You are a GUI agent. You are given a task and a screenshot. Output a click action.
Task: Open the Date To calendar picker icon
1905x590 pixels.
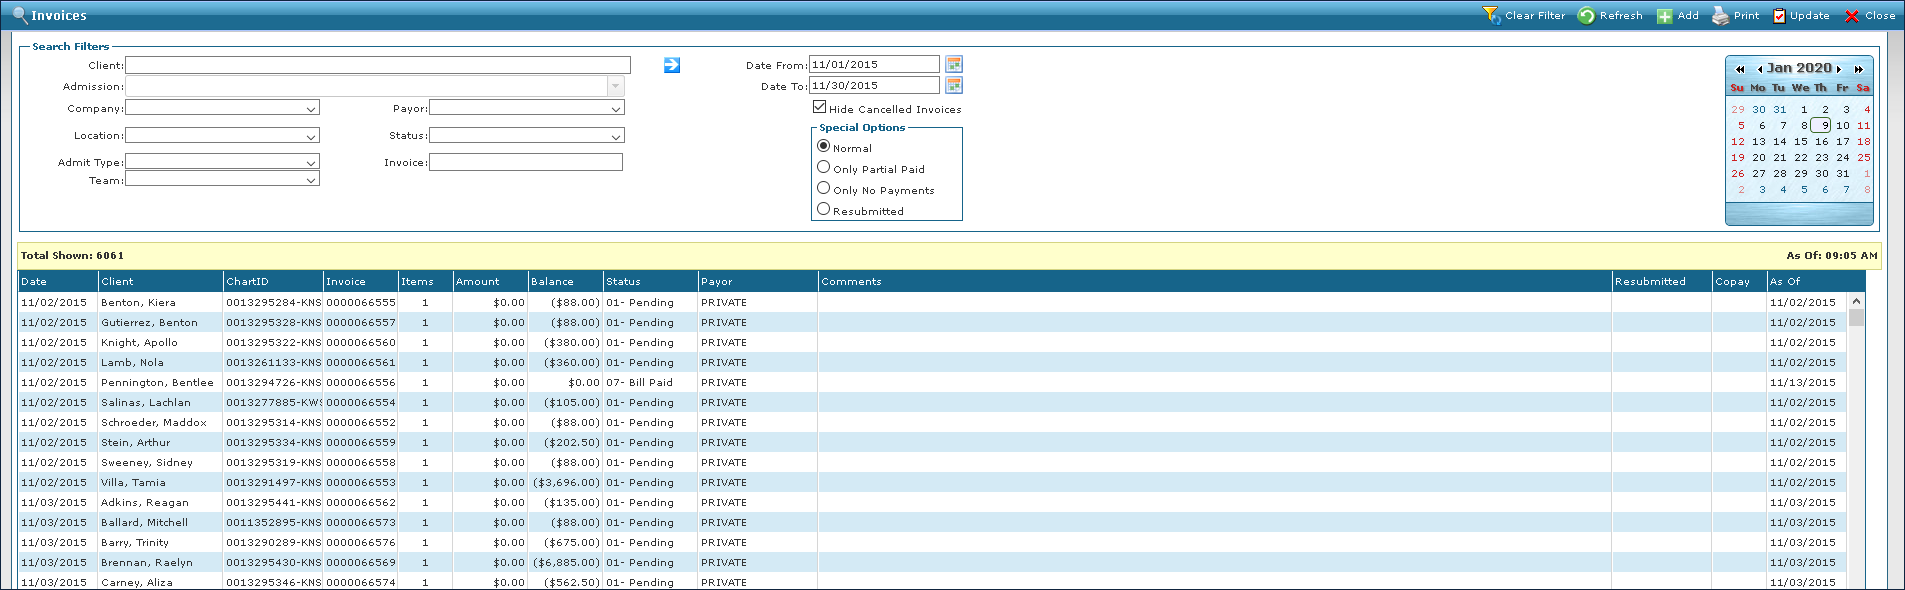(x=954, y=86)
